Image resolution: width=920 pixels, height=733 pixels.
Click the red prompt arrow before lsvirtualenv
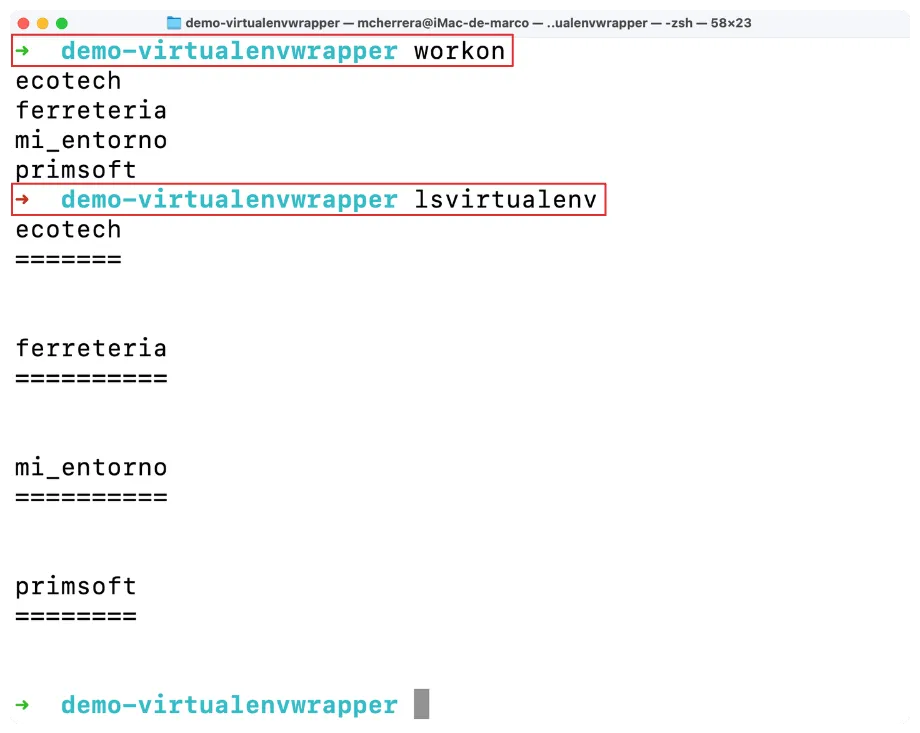[23, 200]
